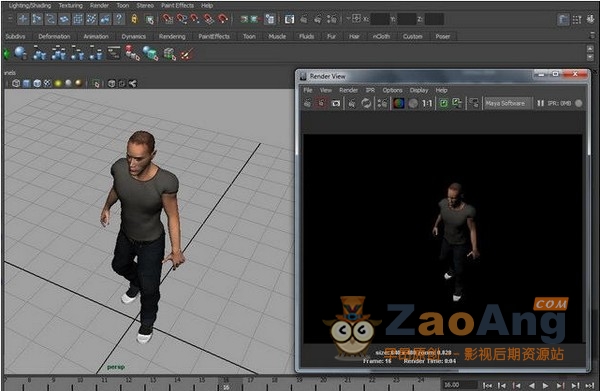Display alpha channel in Render View
Screen dimensions: 600x391
click(x=413, y=103)
